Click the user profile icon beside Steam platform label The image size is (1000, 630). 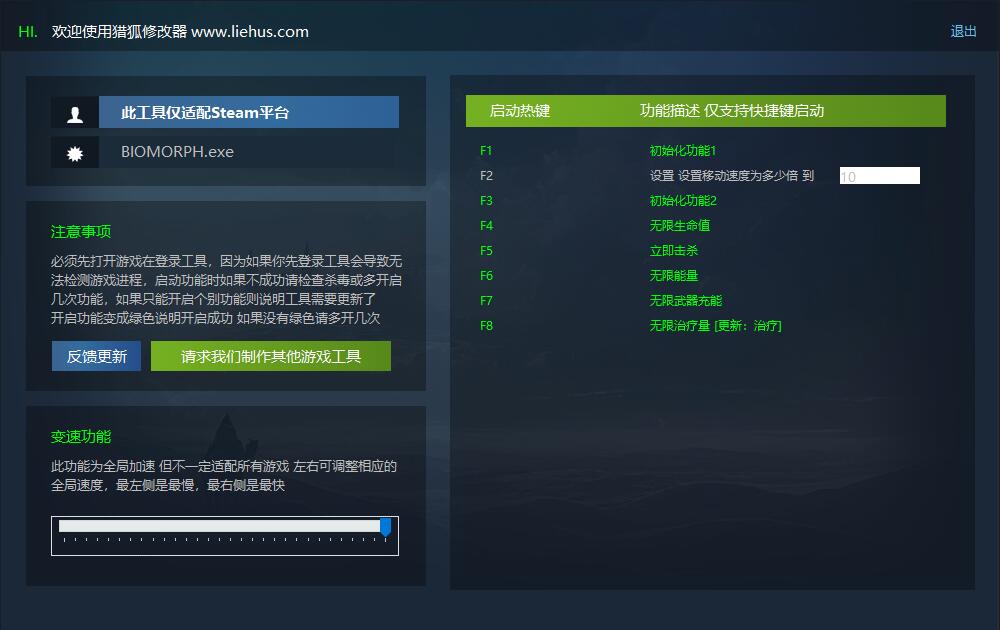pos(75,113)
